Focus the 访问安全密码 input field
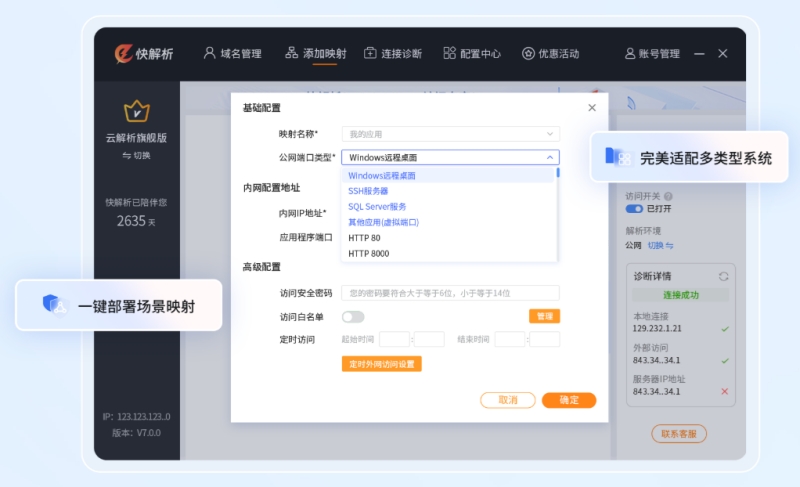Screen dimensions: 800x487 (x=451, y=293)
